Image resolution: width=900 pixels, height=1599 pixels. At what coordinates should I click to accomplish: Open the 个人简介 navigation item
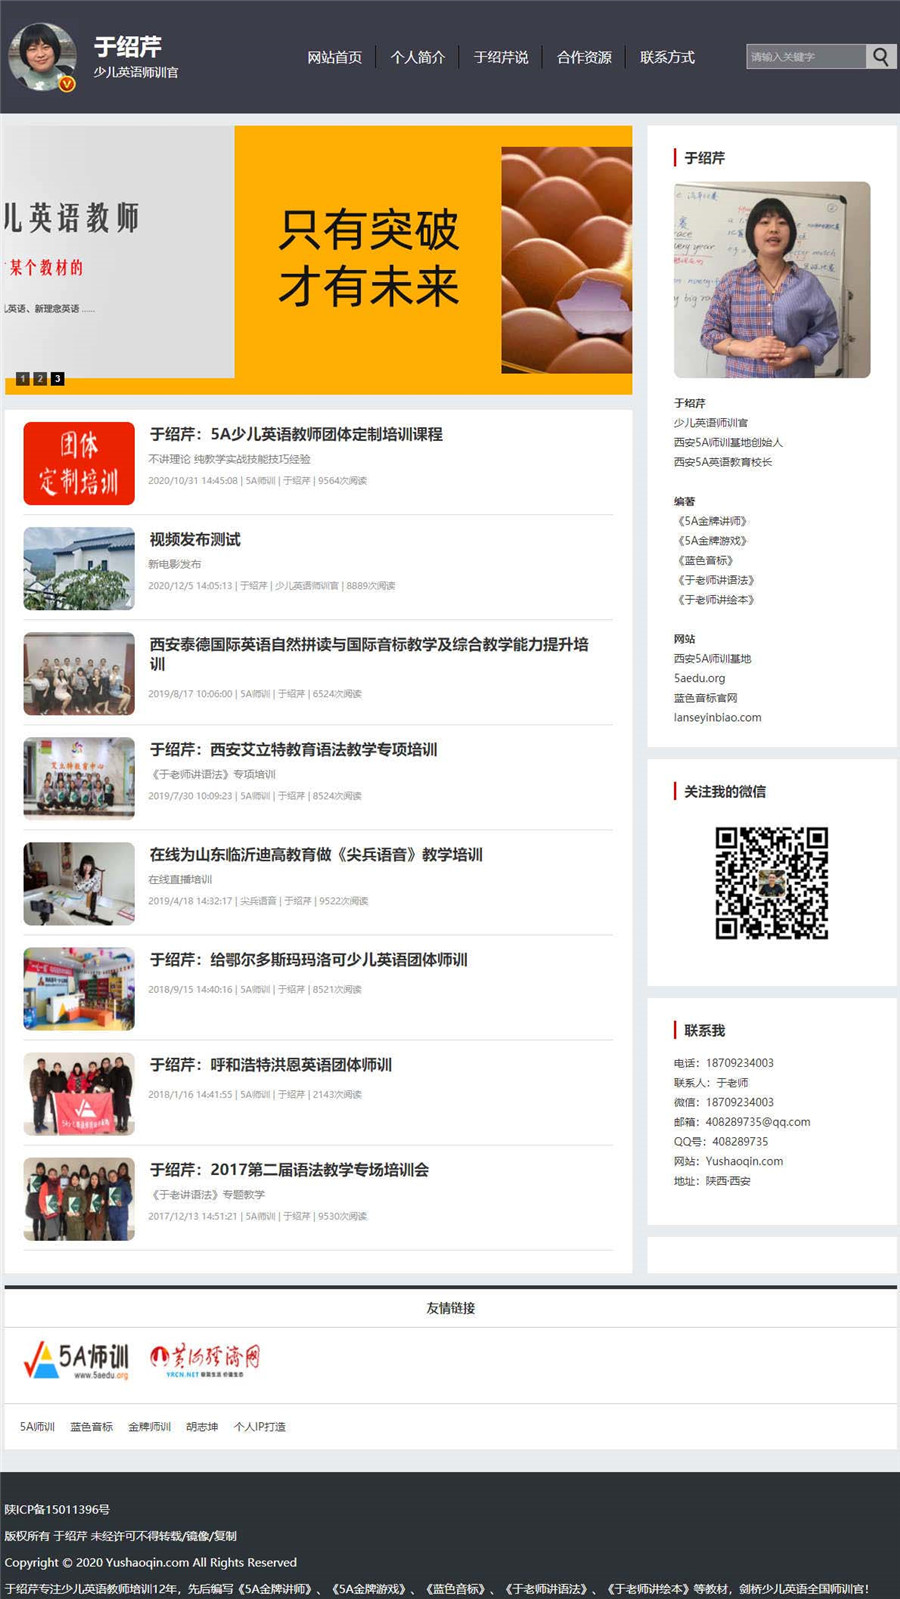417,57
